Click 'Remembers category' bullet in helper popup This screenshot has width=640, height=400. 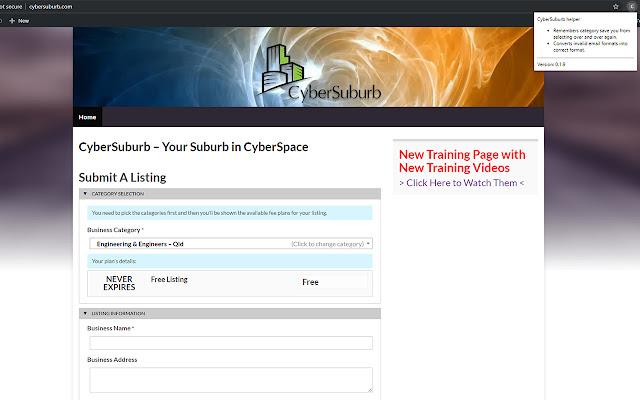click(591, 33)
